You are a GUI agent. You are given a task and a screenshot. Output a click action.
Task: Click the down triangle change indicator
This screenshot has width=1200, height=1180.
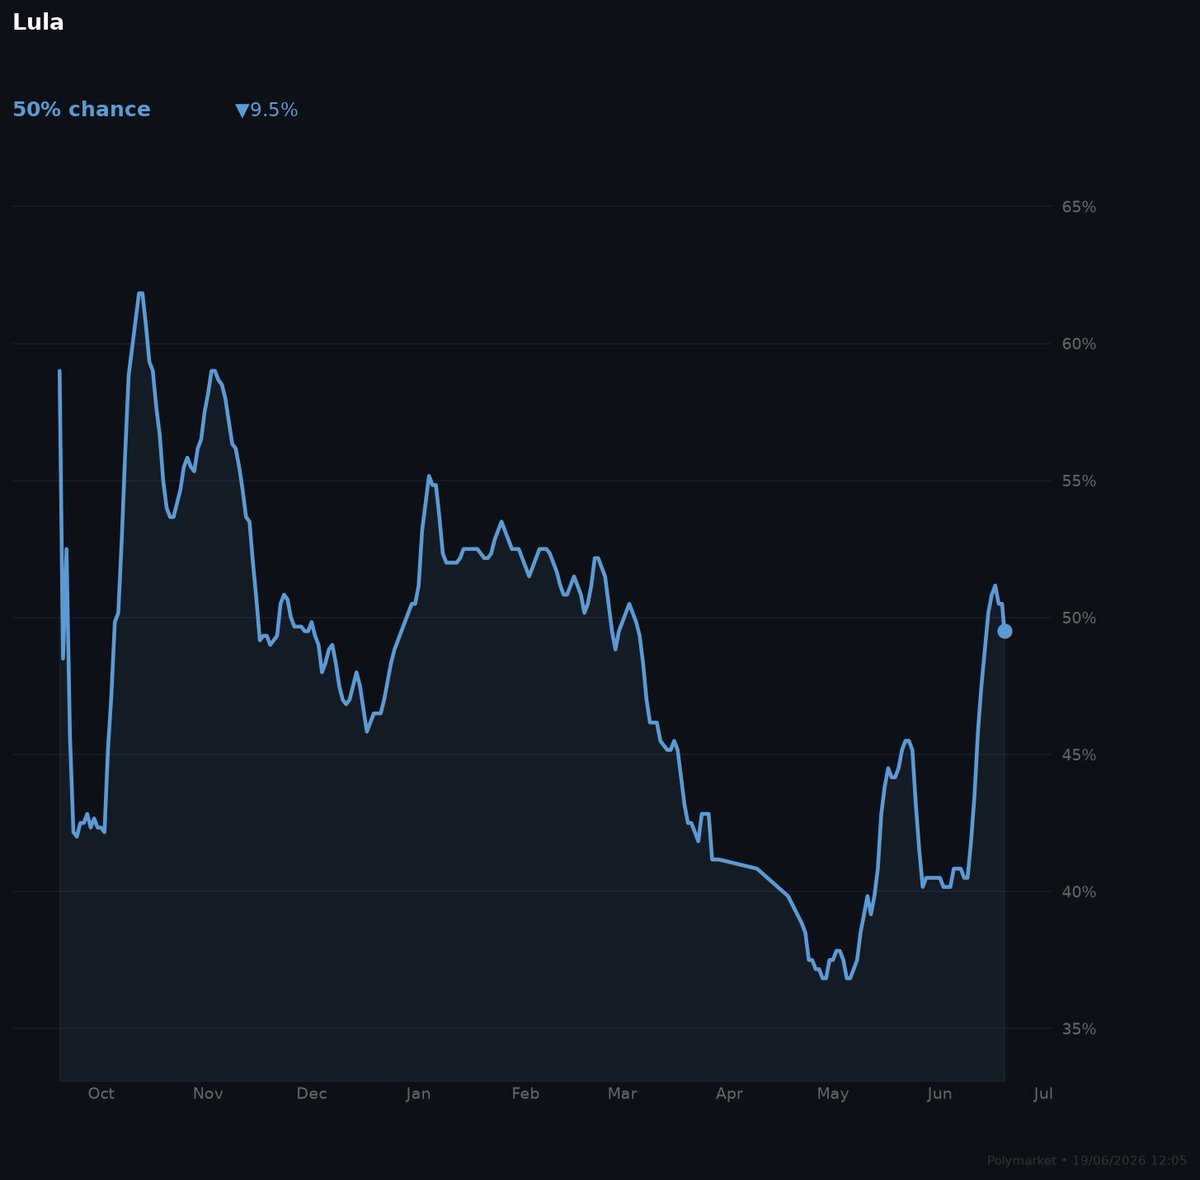242,111
